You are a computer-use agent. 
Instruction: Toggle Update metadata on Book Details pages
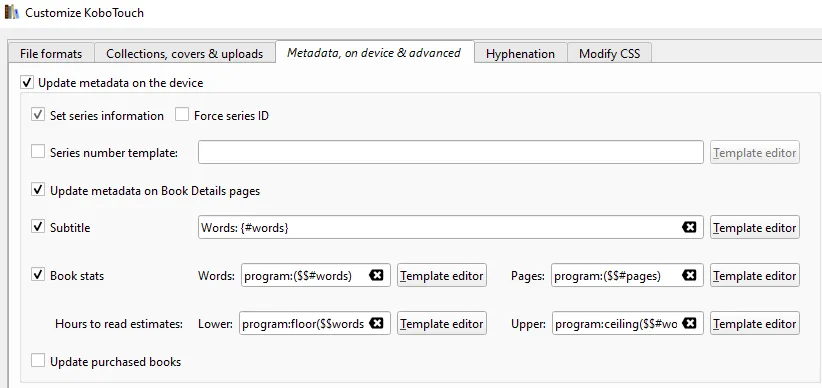point(38,190)
